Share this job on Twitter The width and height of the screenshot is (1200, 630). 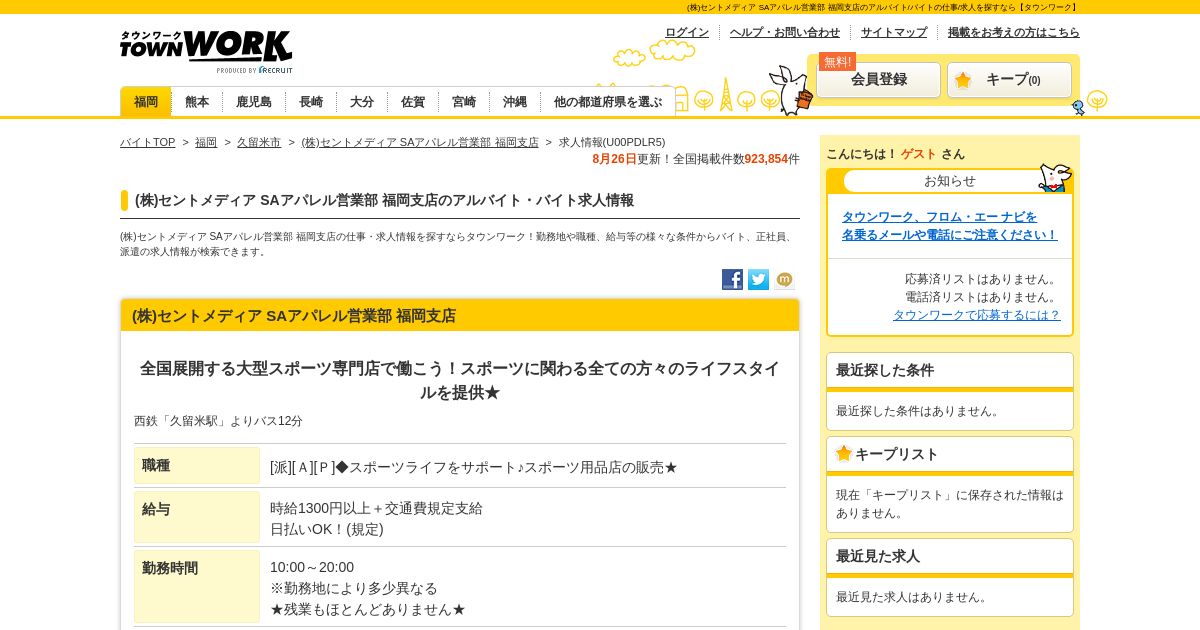tap(759, 280)
